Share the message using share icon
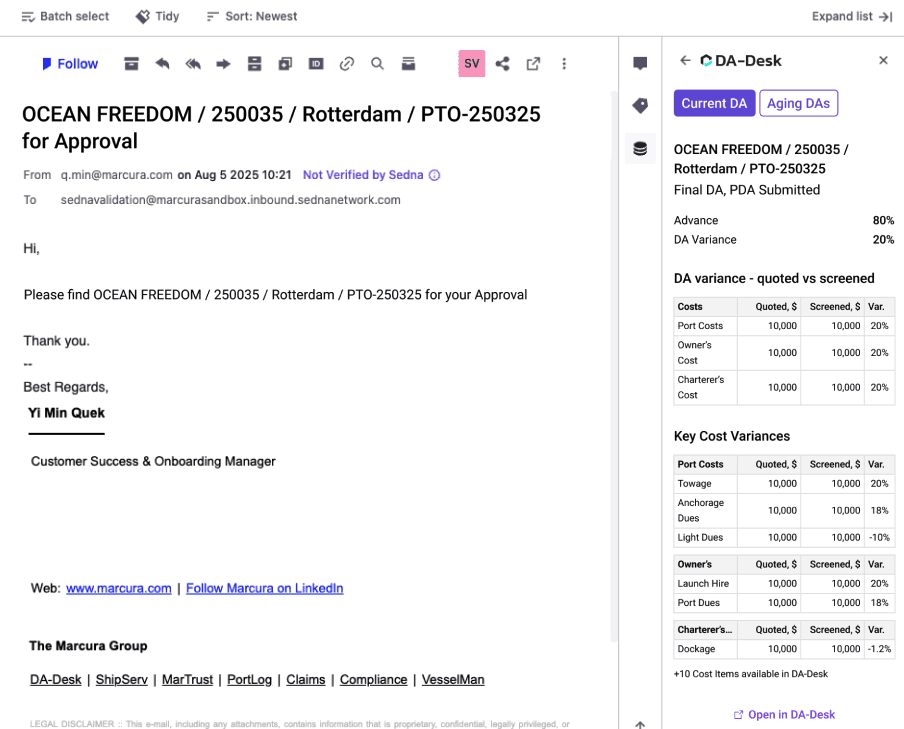904x729 pixels. click(x=502, y=63)
